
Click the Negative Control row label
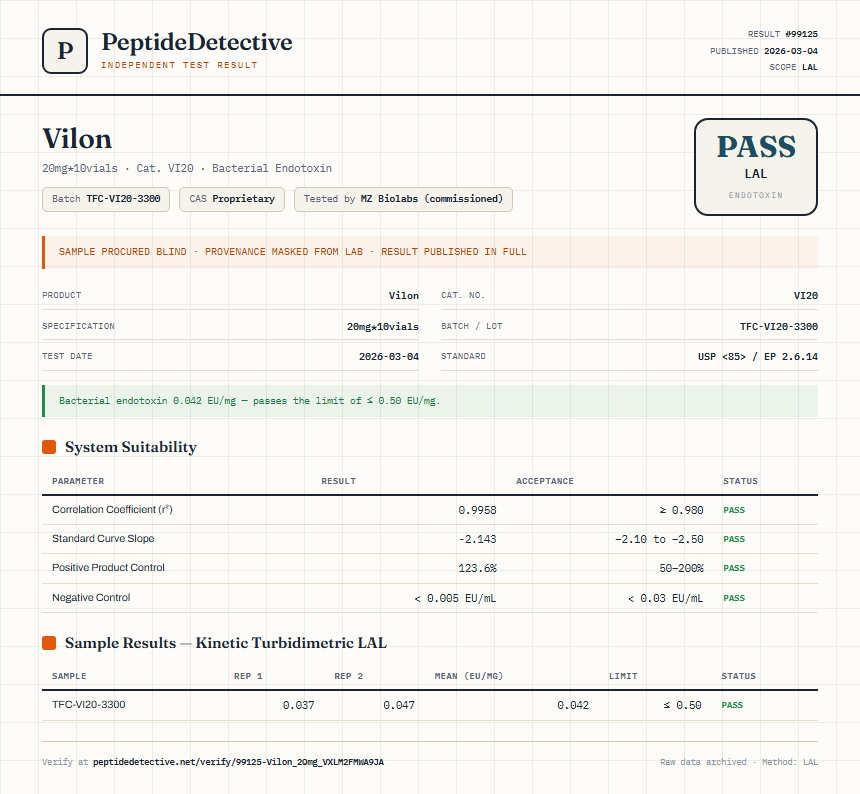click(x=91, y=598)
